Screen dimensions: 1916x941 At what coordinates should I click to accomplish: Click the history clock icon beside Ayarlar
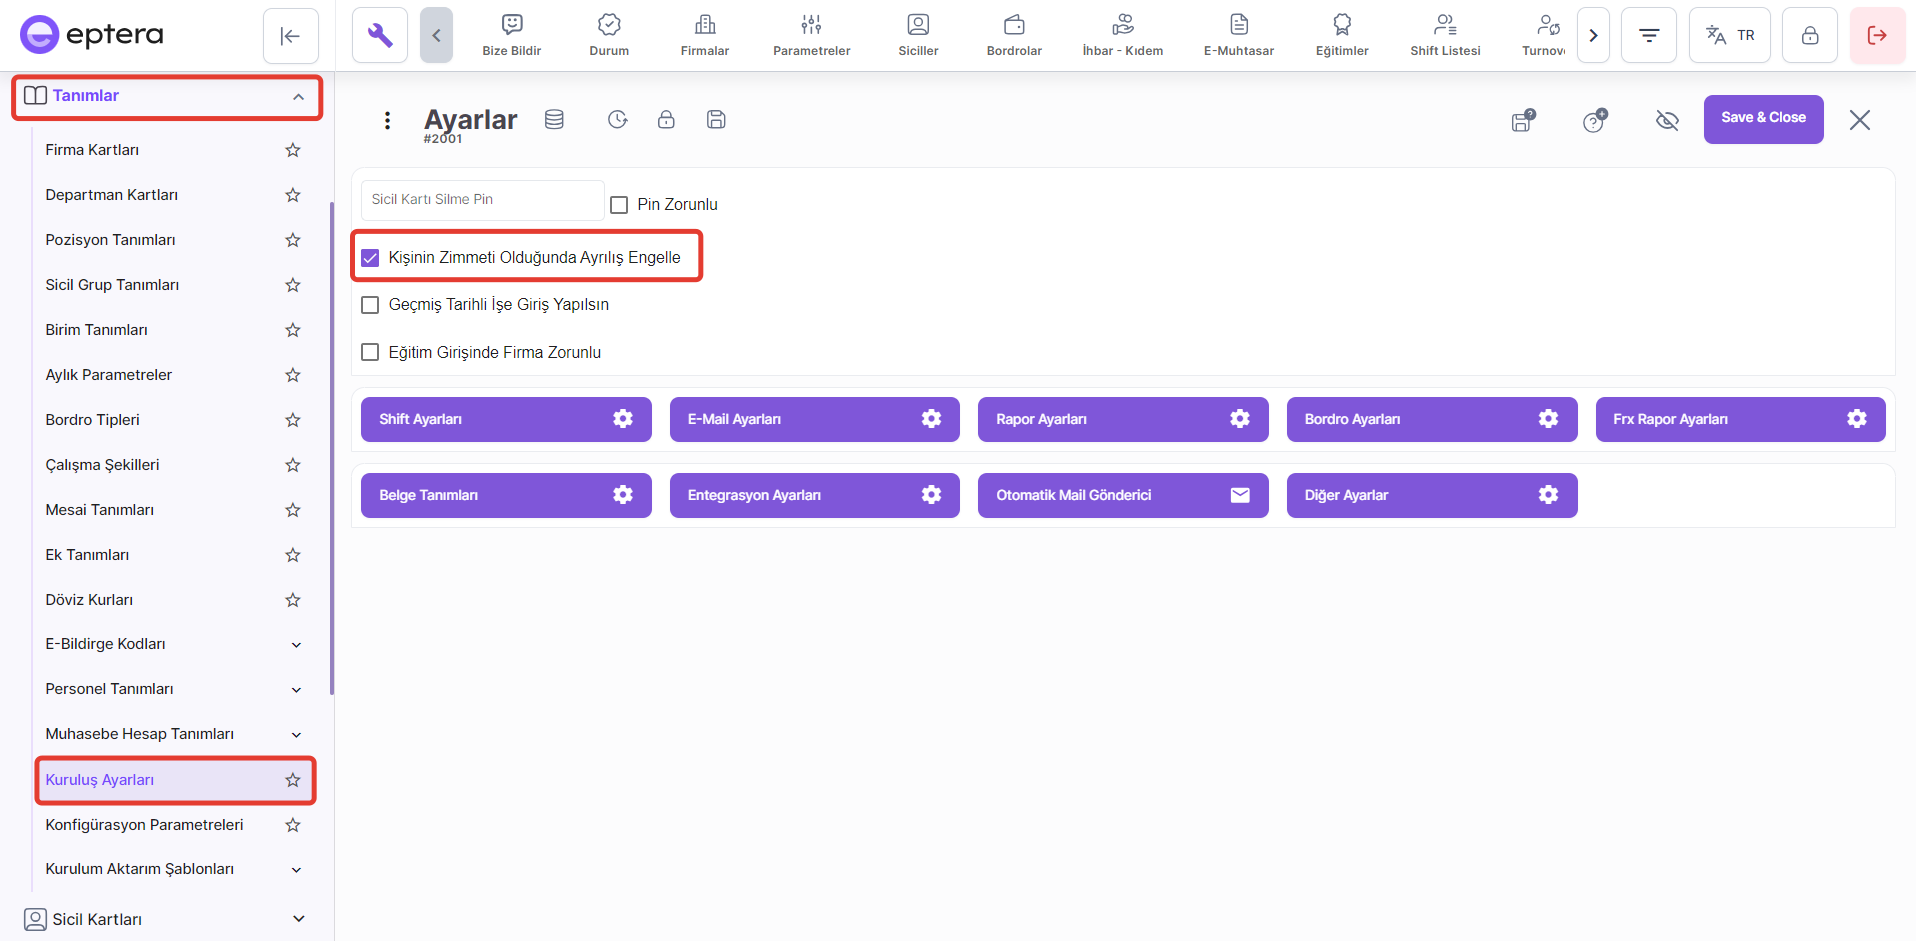618,120
